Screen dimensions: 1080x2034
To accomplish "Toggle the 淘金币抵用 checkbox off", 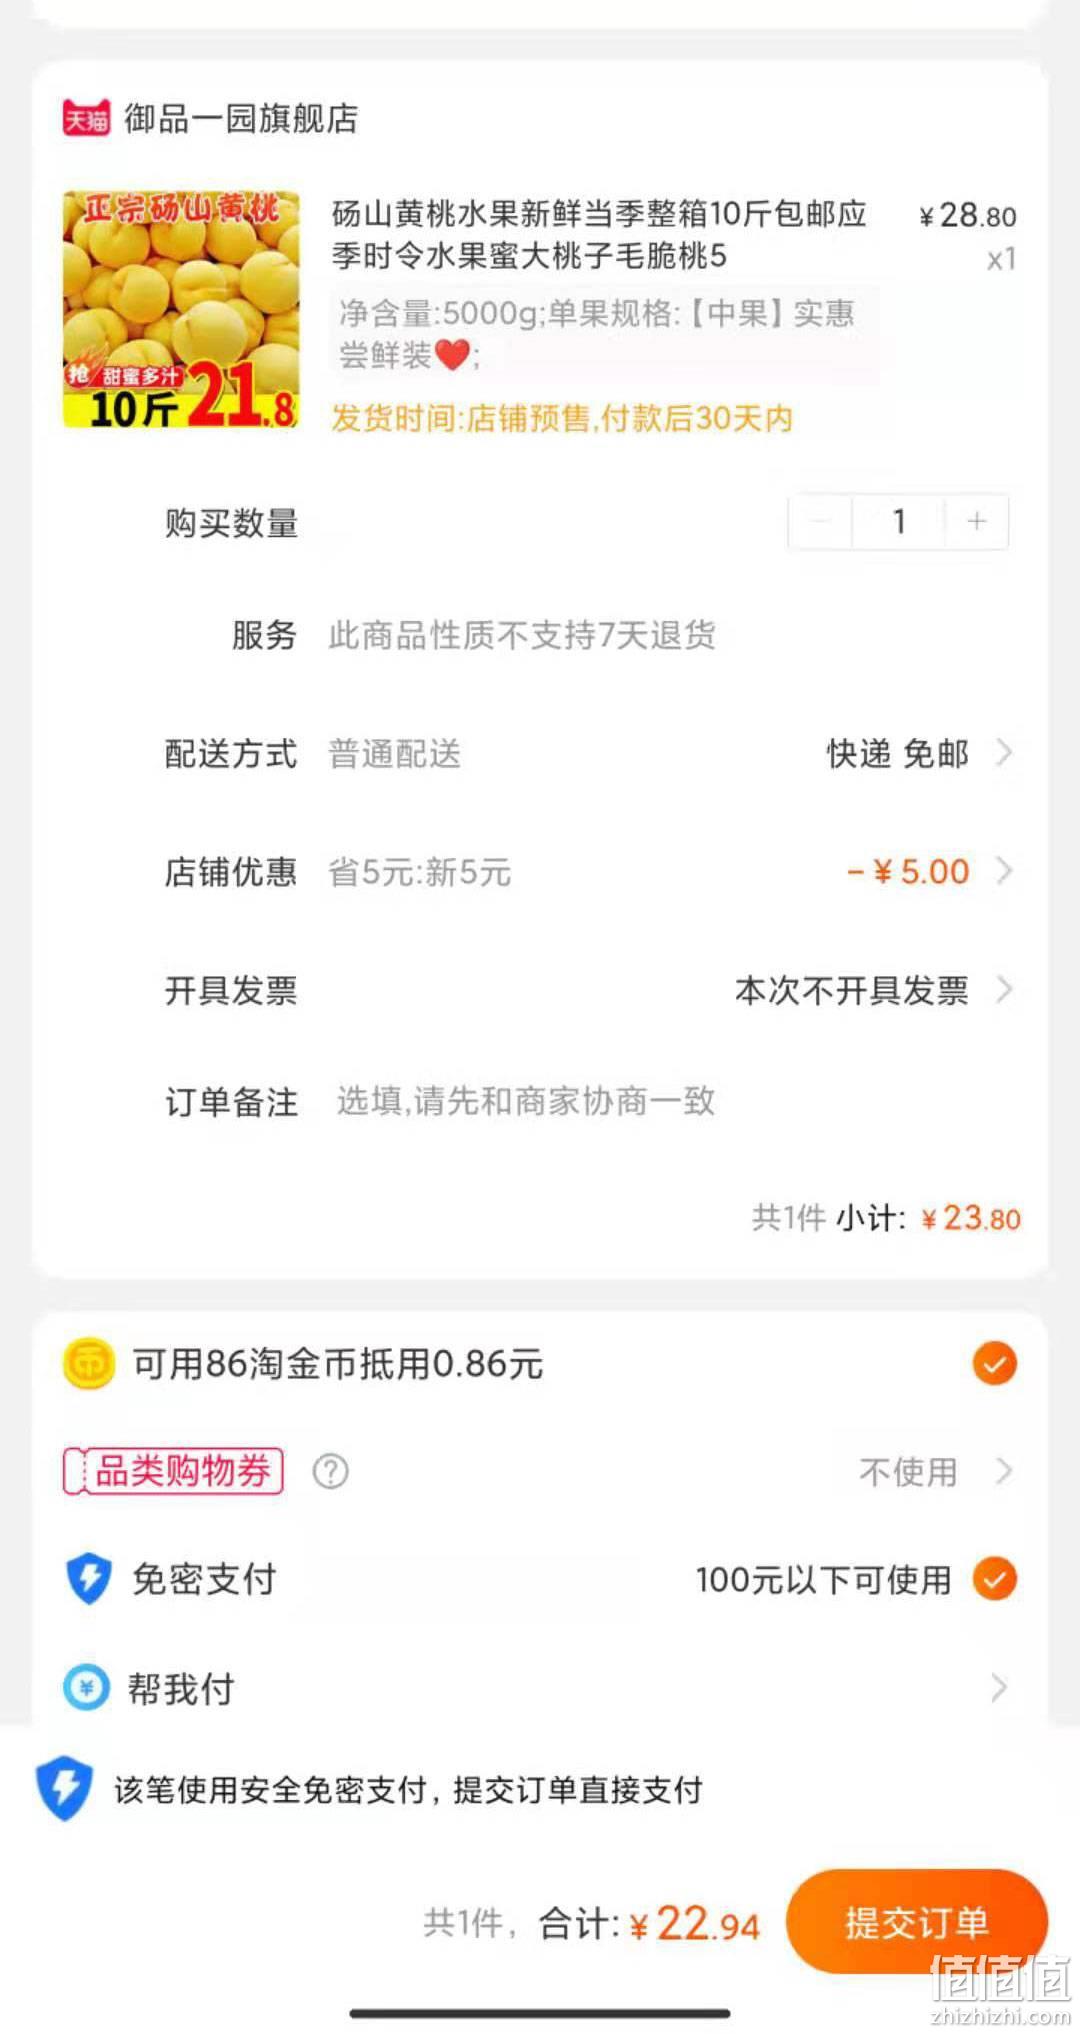I will pyautogui.click(x=994, y=1364).
